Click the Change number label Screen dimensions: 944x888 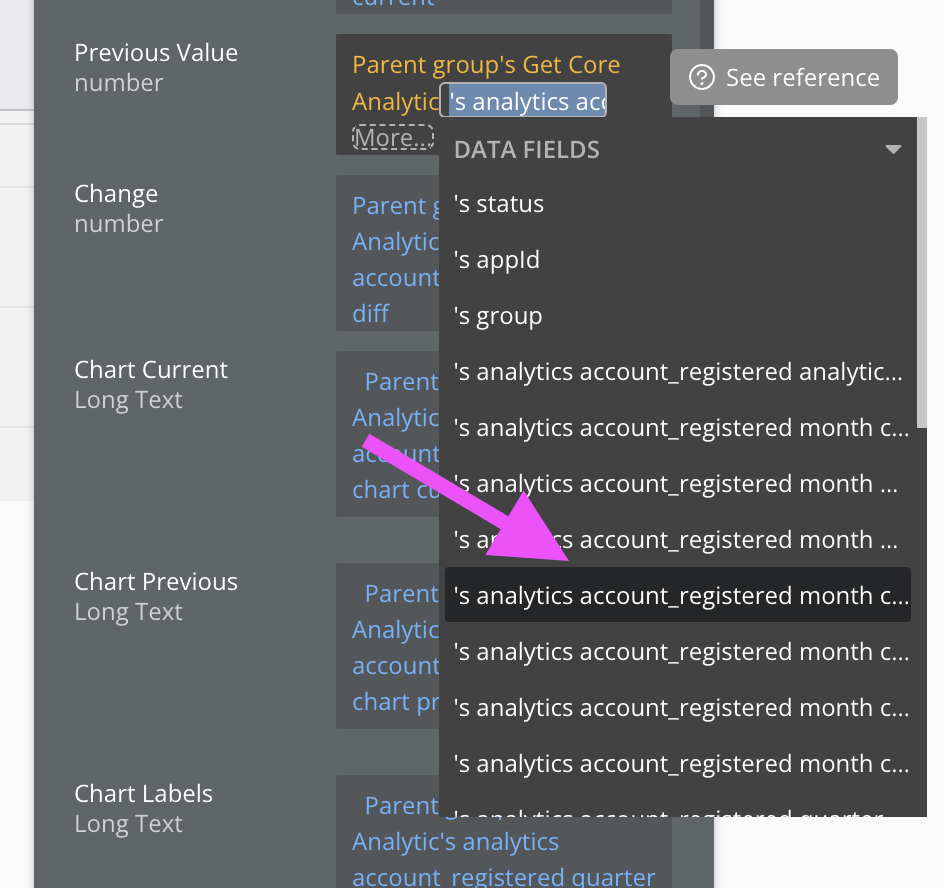[x=116, y=194]
